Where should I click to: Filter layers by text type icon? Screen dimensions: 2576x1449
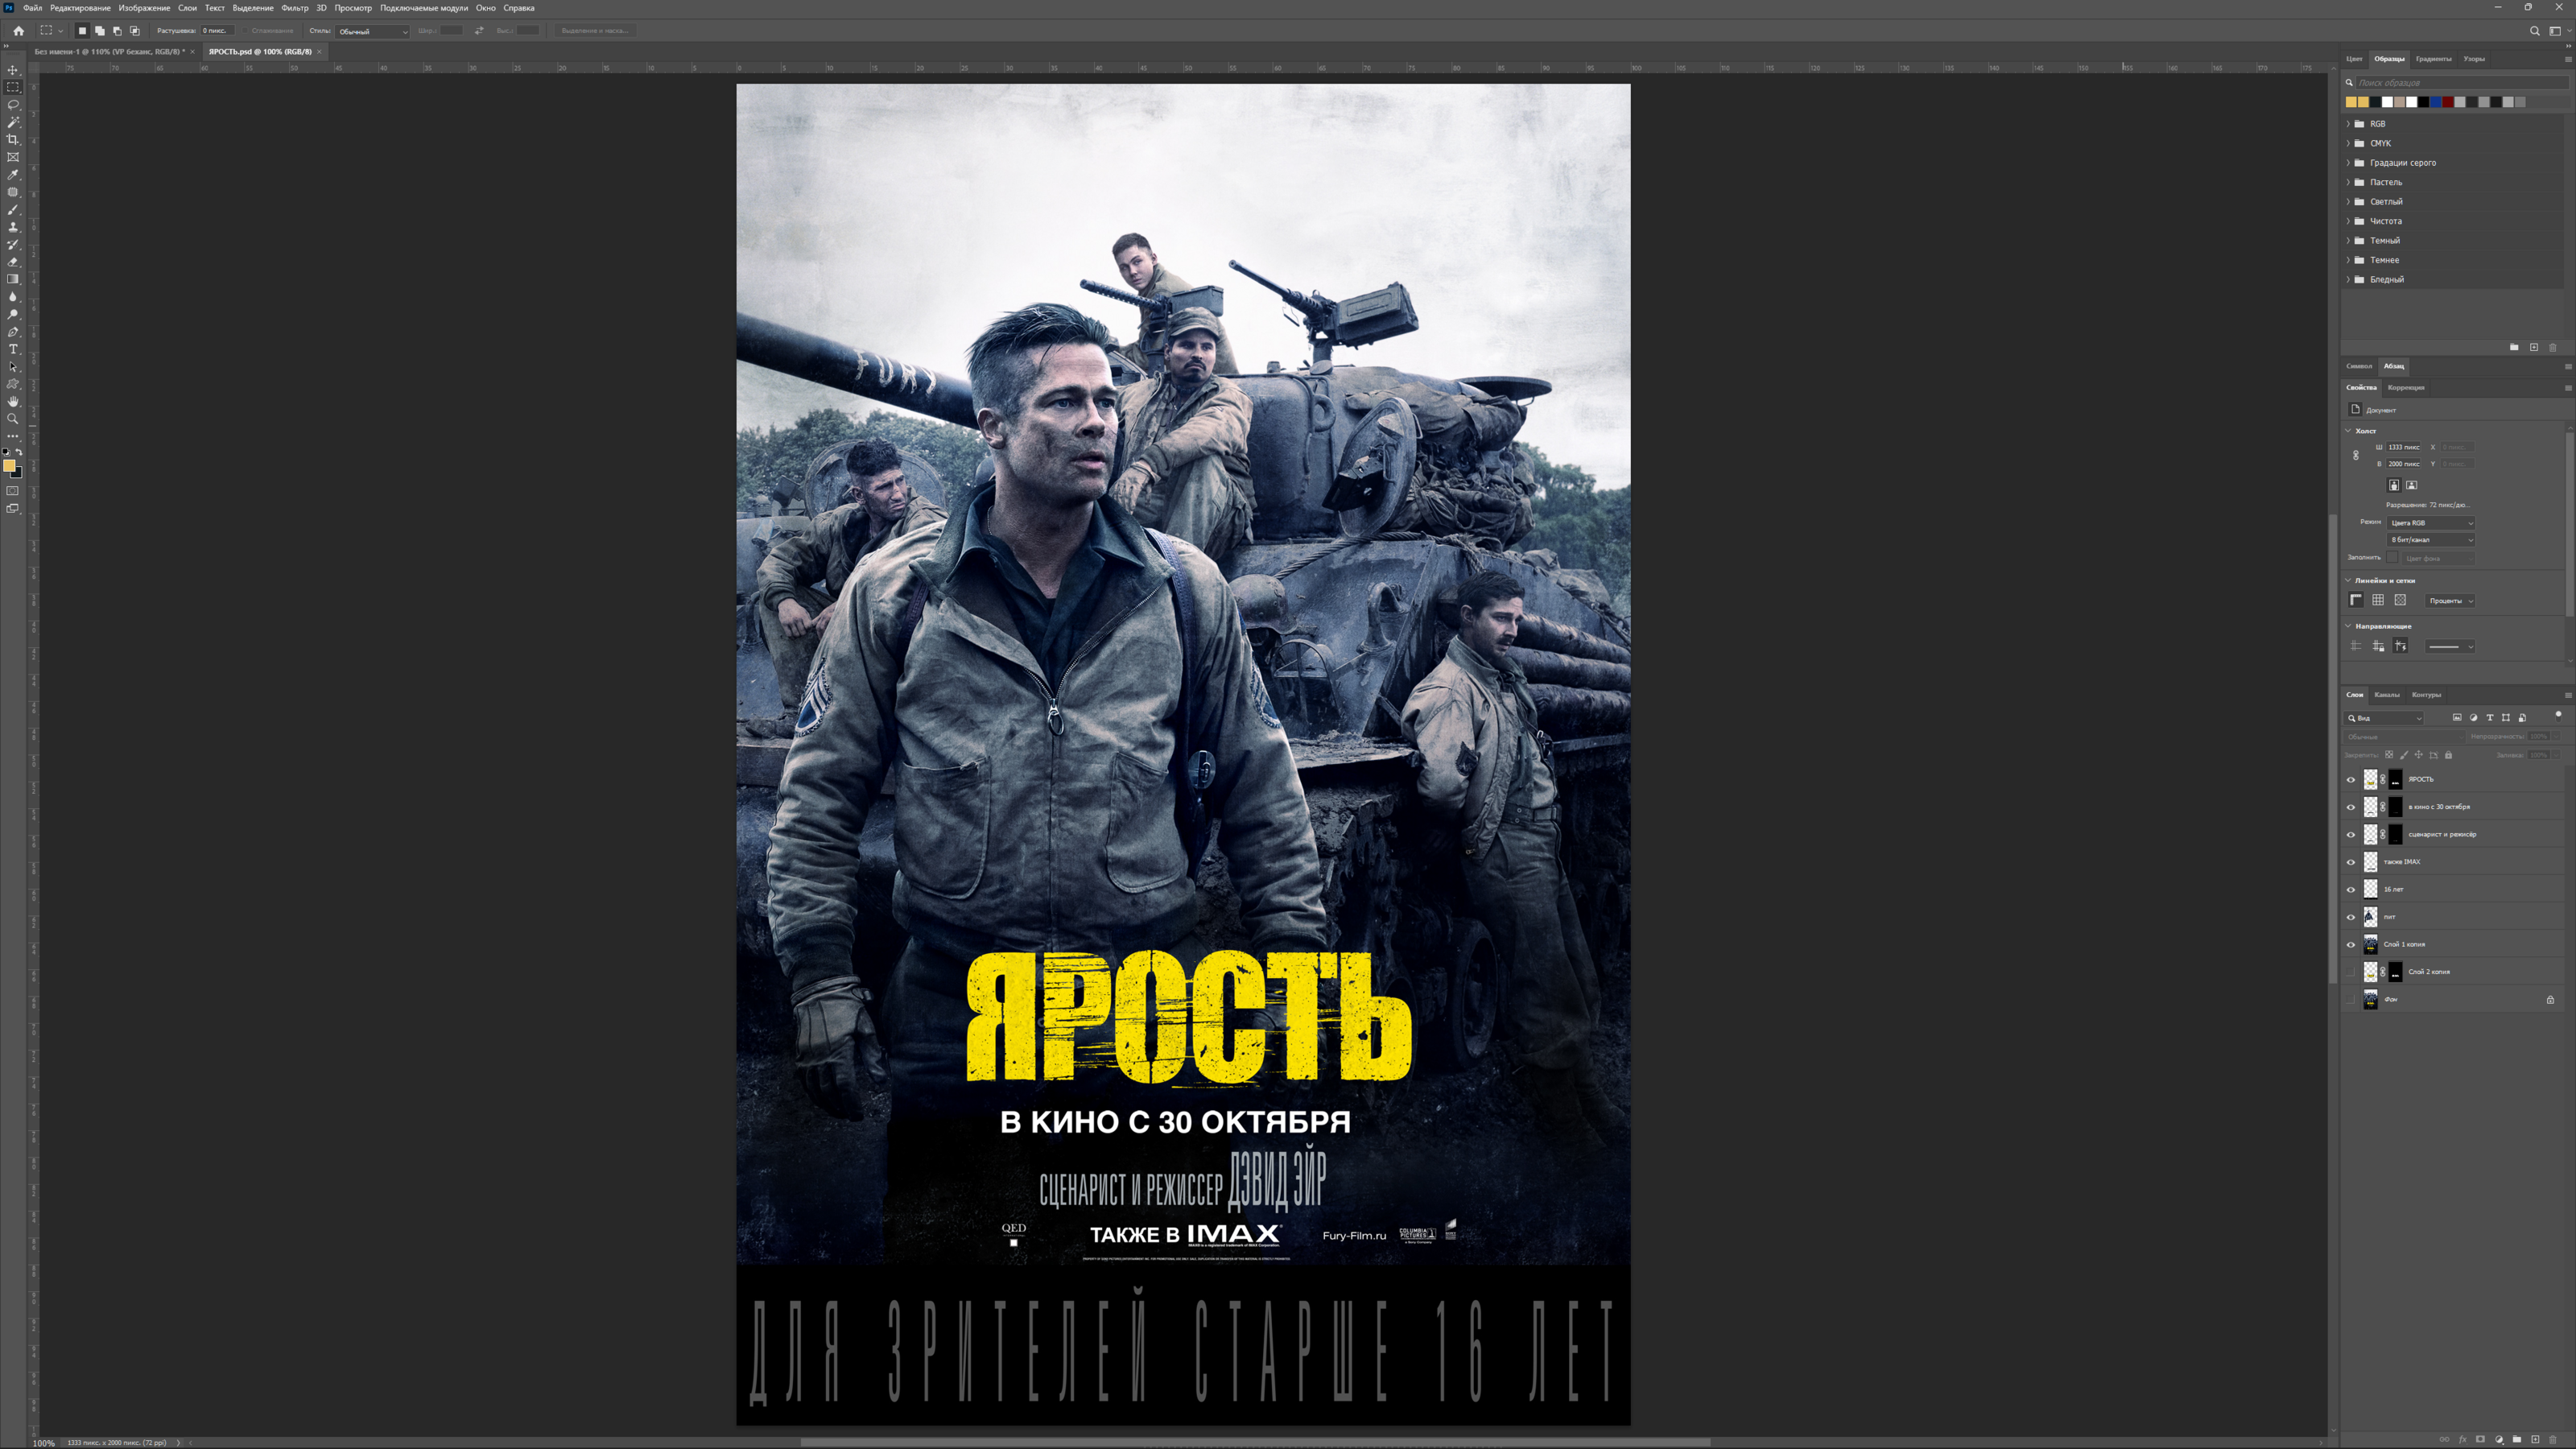2489,718
